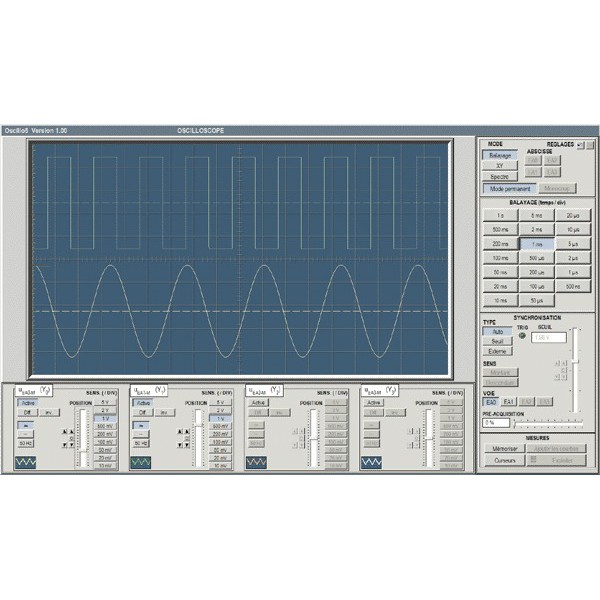Viewport: 600px width, 600px height.
Task: Click the Y1 channel waveform icon
Action: click(141, 462)
